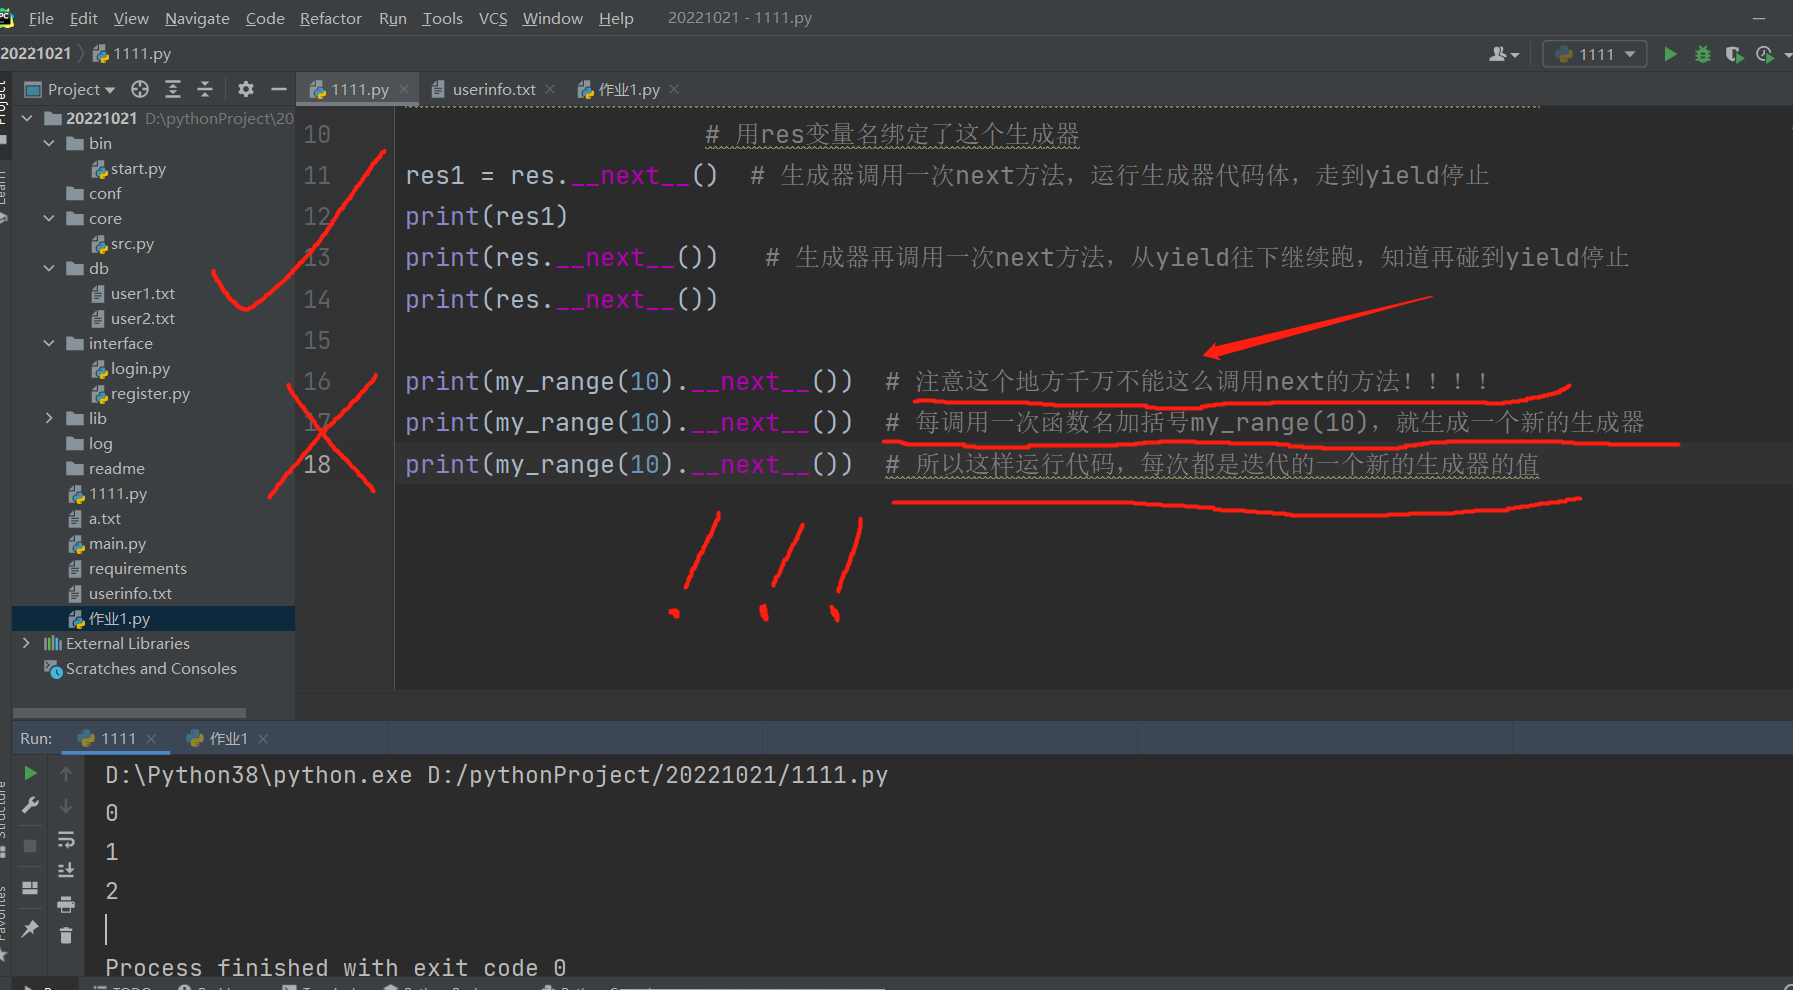Open run settings wrench icon
1793x990 pixels.
coord(30,805)
